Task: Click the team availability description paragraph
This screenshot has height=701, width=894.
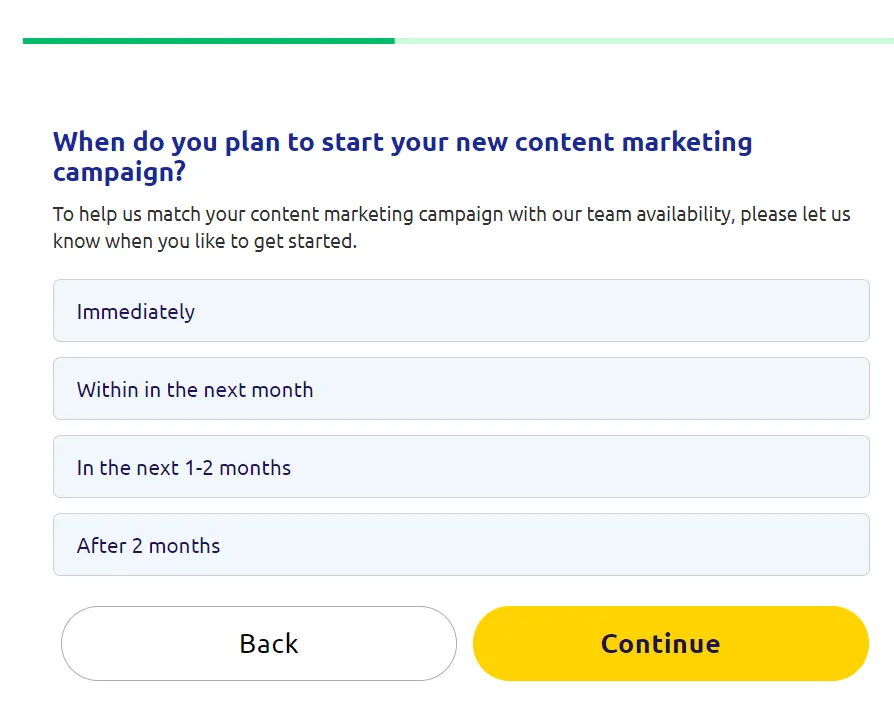Action: (451, 228)
